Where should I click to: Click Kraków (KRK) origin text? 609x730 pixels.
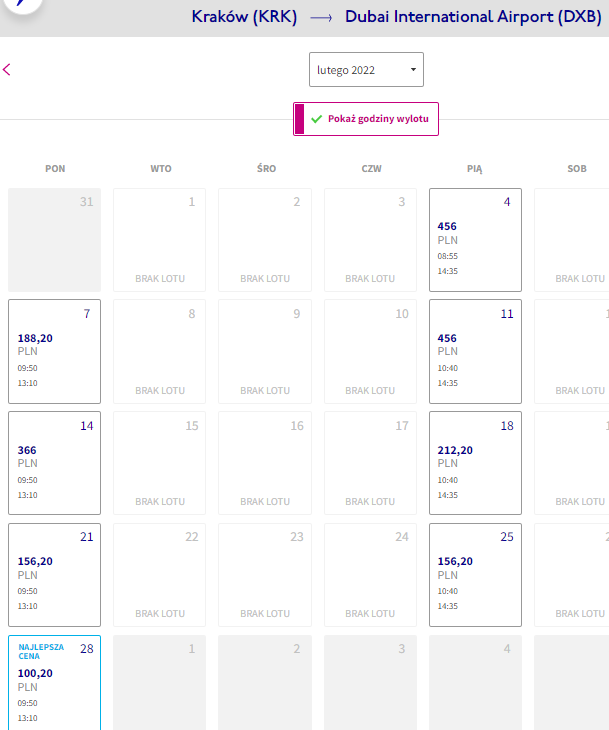click(244, 17)
